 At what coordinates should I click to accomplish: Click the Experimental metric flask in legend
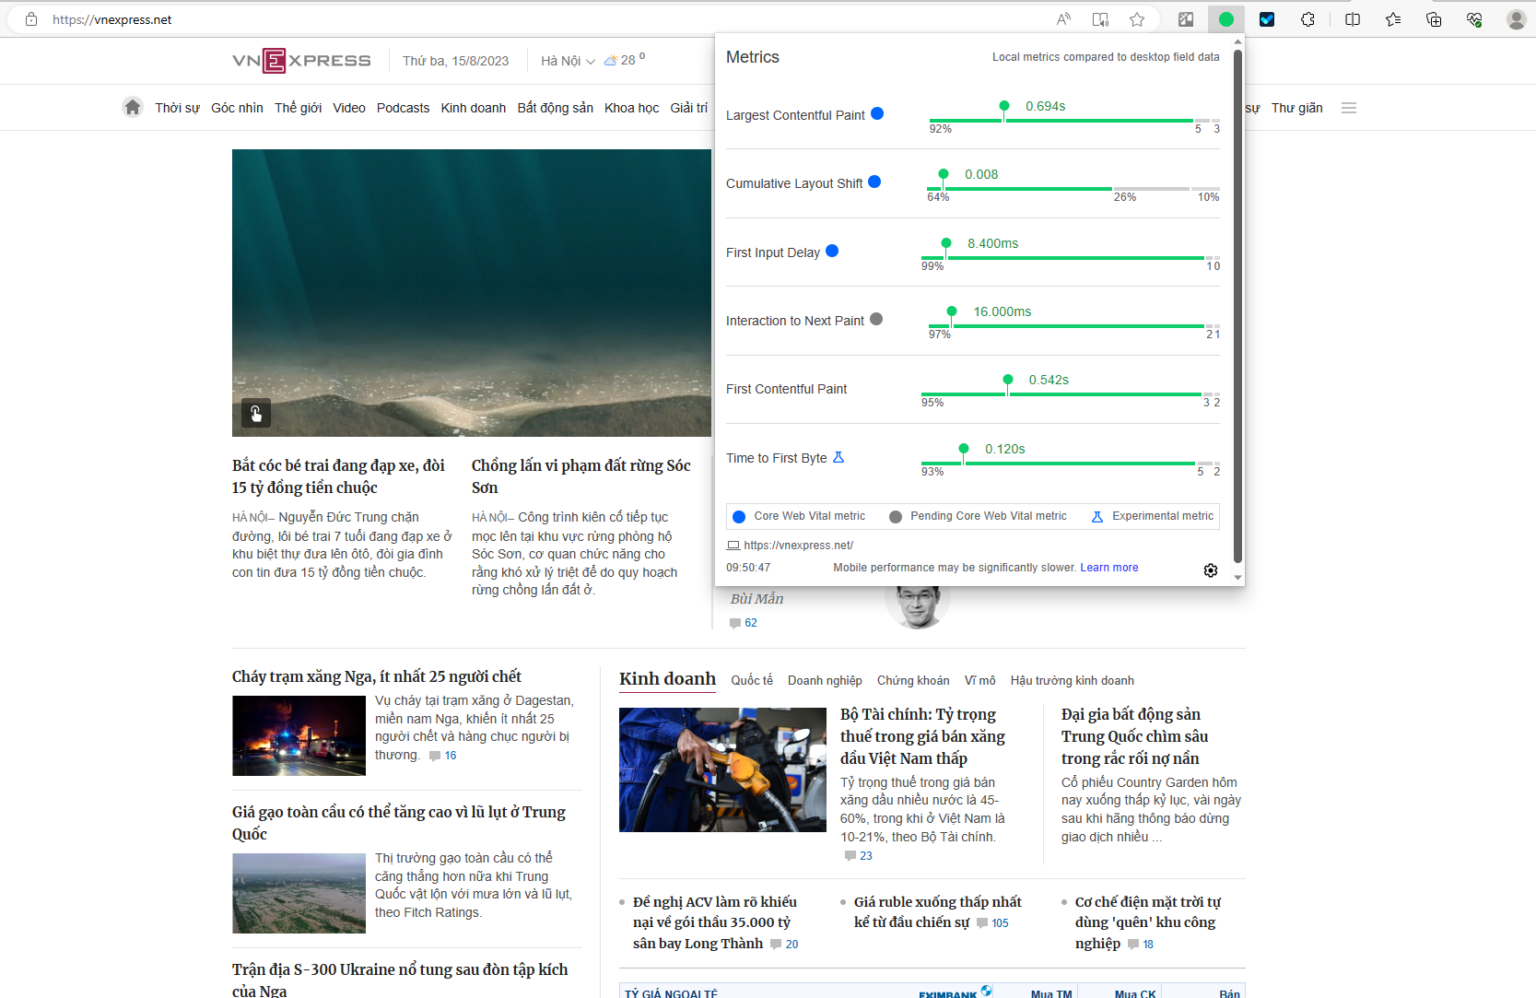(x=1097, y=517)
